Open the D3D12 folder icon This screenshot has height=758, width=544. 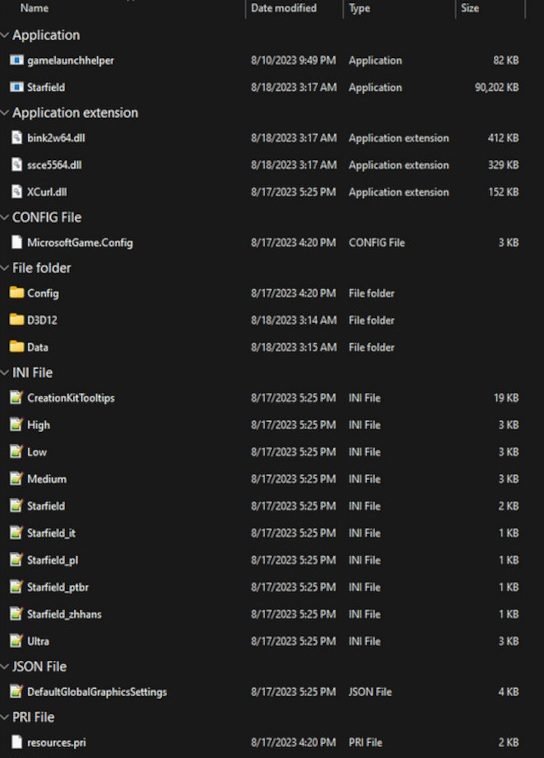click(16, 320)
